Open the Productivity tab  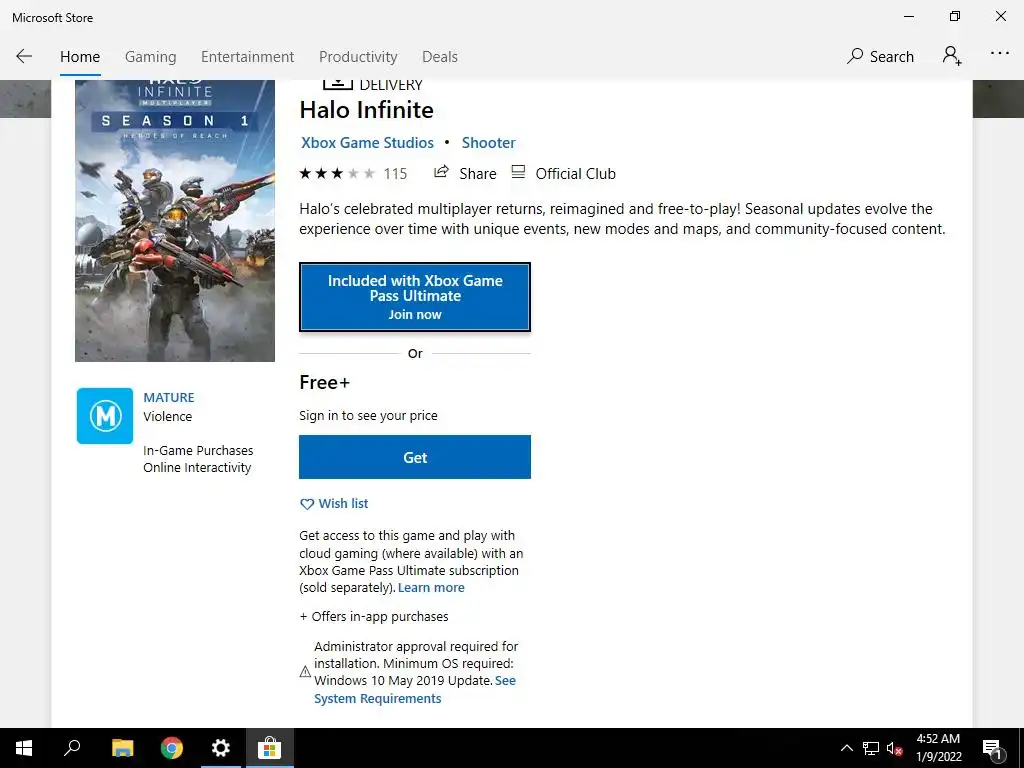coord(358,57)
